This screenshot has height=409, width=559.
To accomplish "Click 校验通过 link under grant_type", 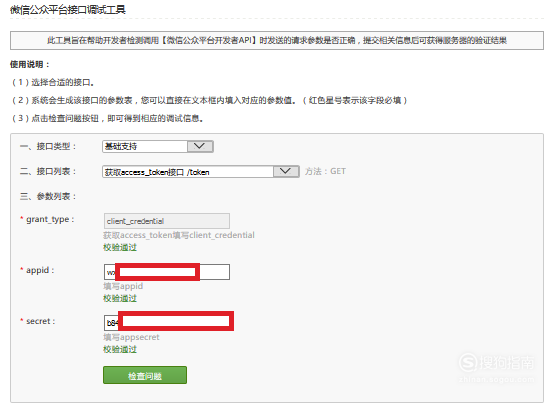I will tap(120, 247).
